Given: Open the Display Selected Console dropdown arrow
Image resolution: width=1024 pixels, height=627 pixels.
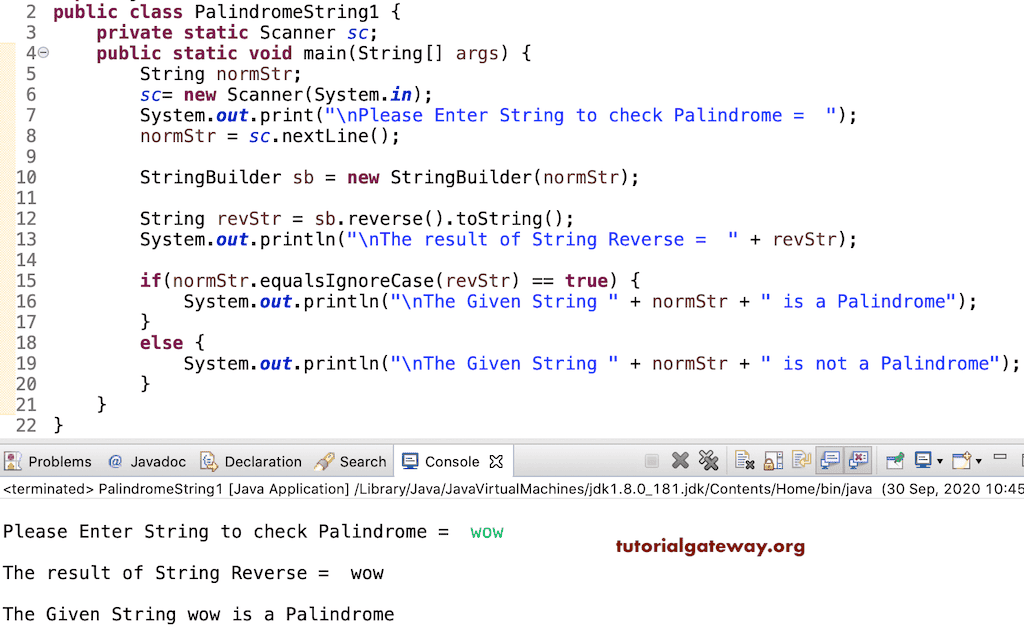Looking at the screenshot, I should 938,460.
